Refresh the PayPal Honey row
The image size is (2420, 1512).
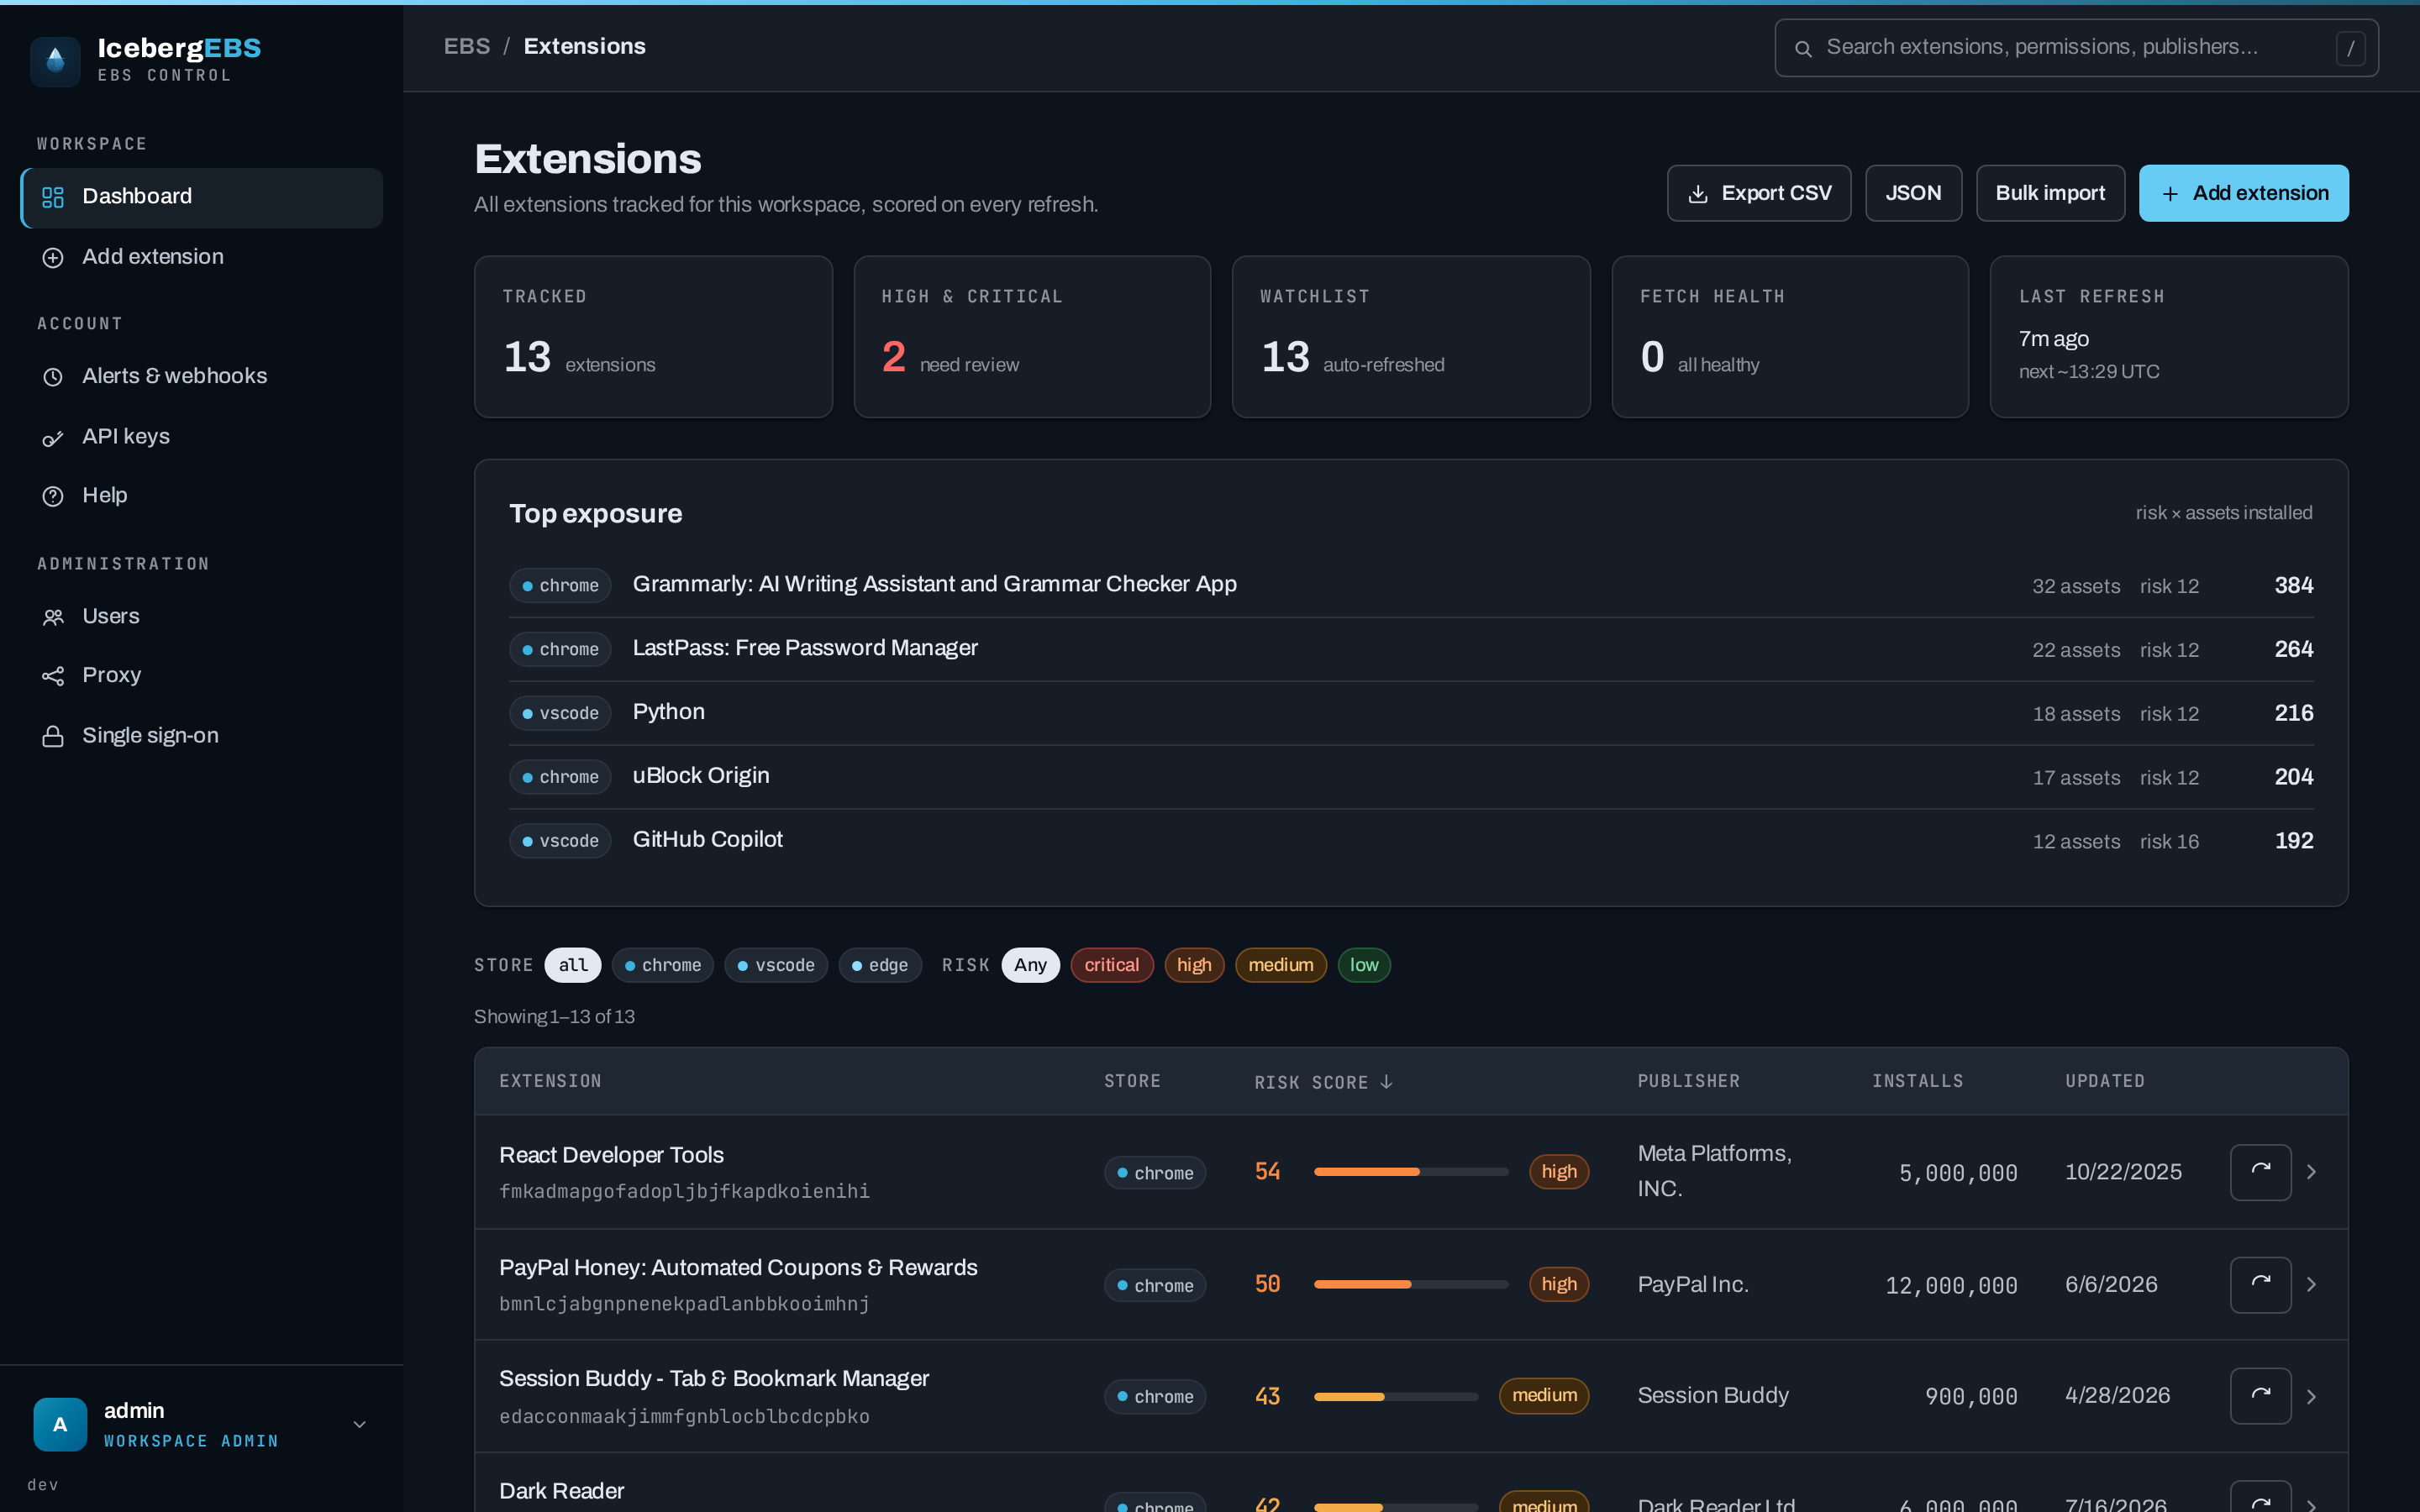point(2261,1284)
